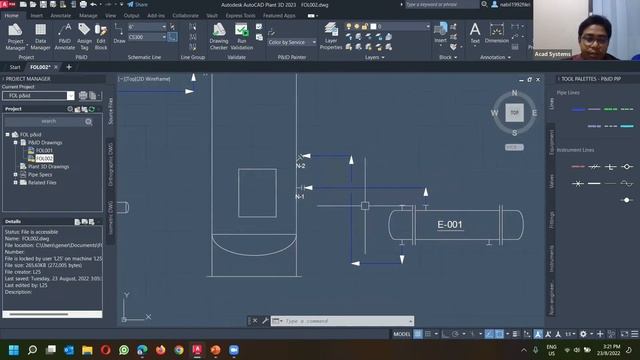This screenshot has width=640, height=360.
Task: Toggle 2D object snap in status bar
Action: pos(499,334)
